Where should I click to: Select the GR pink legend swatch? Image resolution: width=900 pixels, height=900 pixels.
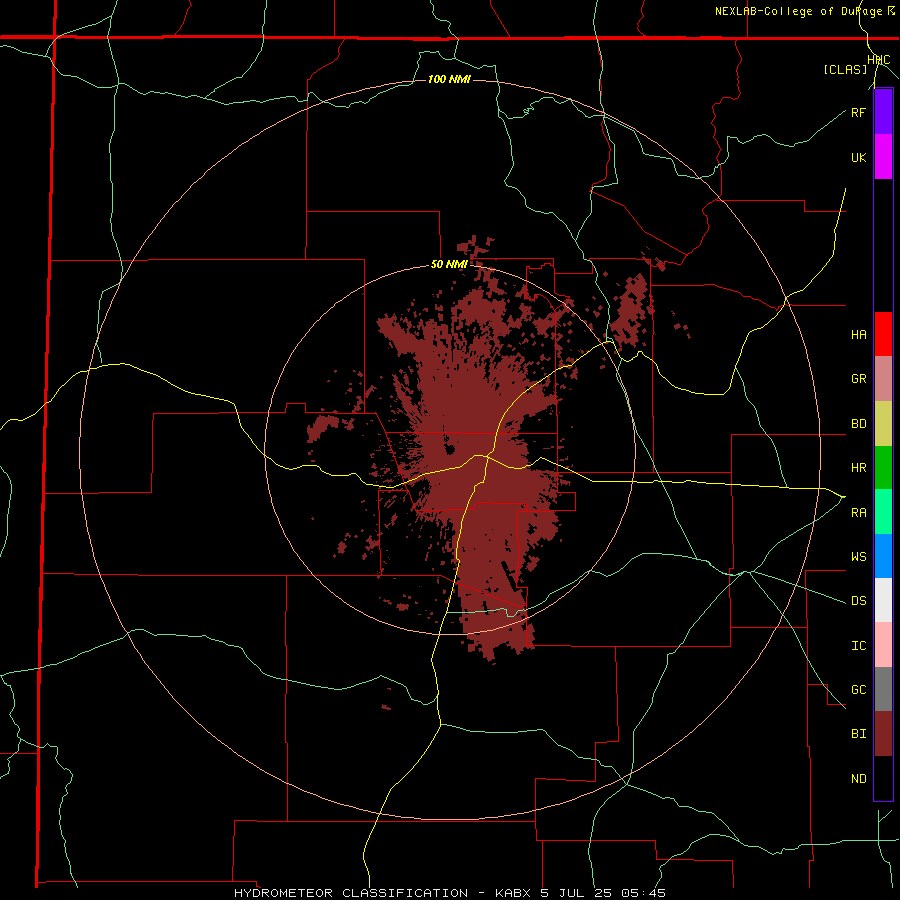click(x=883, y=379)
